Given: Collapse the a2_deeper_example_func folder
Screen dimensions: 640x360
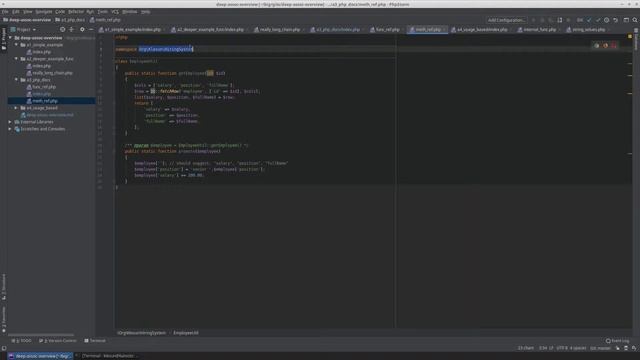Looking at the screenshot, I should click(x=17, y=59).
